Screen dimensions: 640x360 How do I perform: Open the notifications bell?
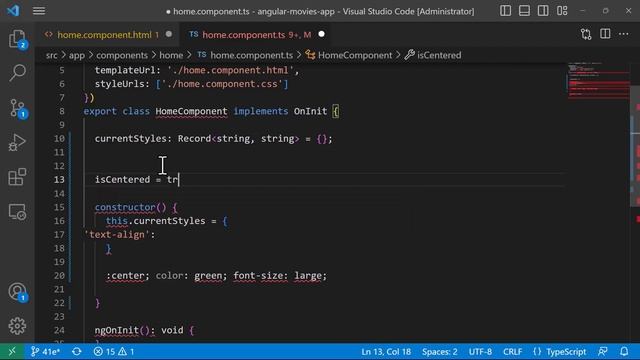coord(624,351)
